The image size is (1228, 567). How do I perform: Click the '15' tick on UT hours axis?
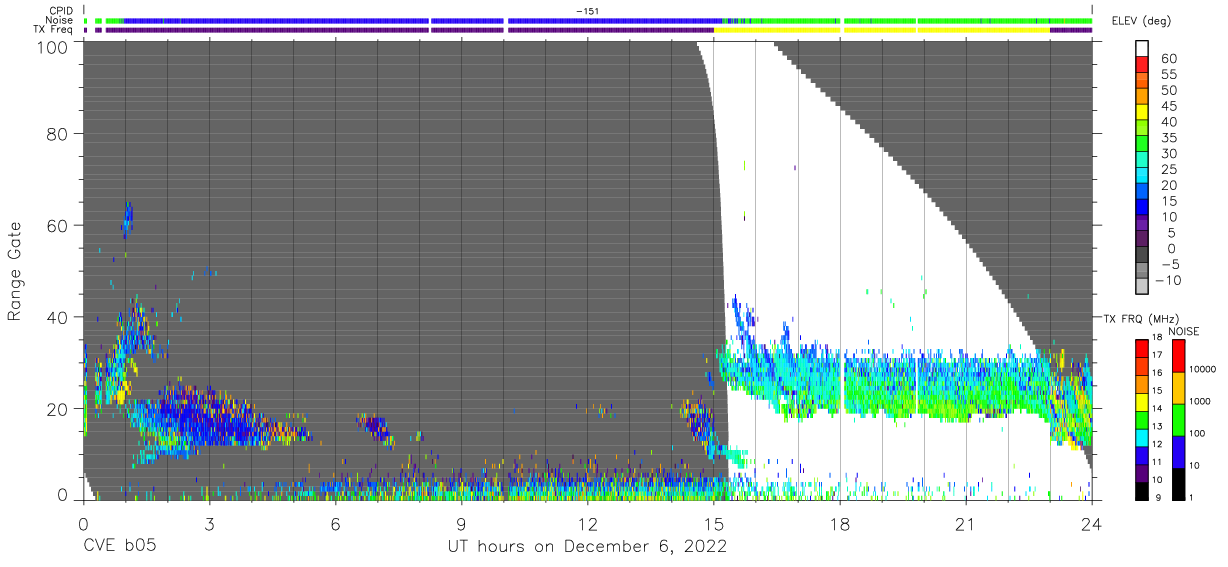click(x=714, y=524)
